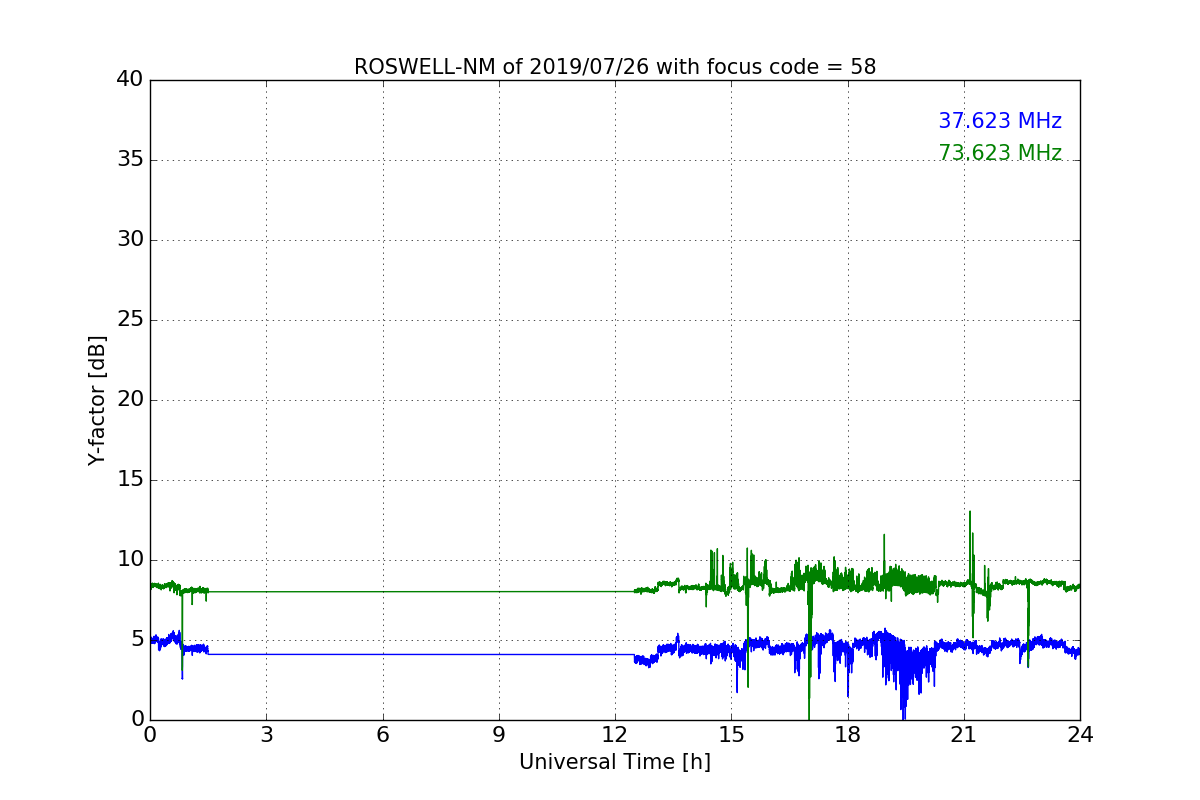Click the y-axis tick label '20'
Viewport: 1200px width, 800px height.
pyautogui.click(x=131, y=400)
